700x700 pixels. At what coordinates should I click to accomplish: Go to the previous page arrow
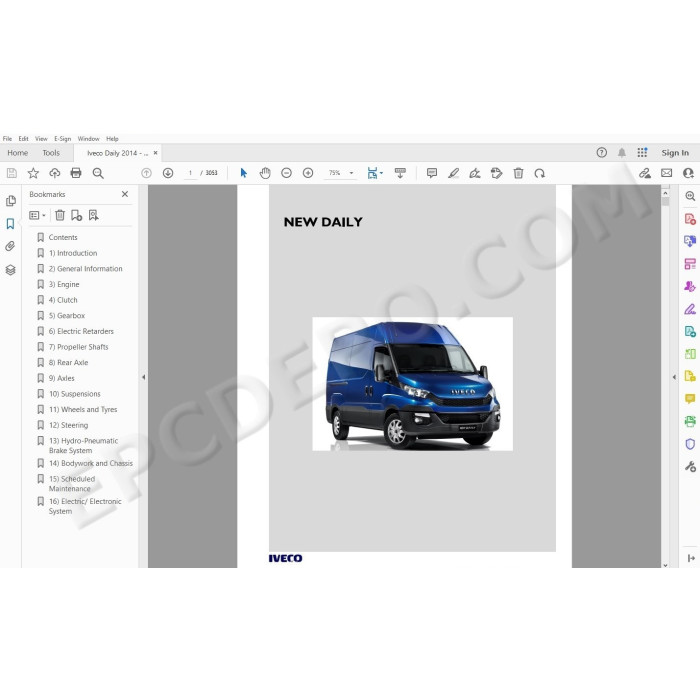[x=146, y=173]
